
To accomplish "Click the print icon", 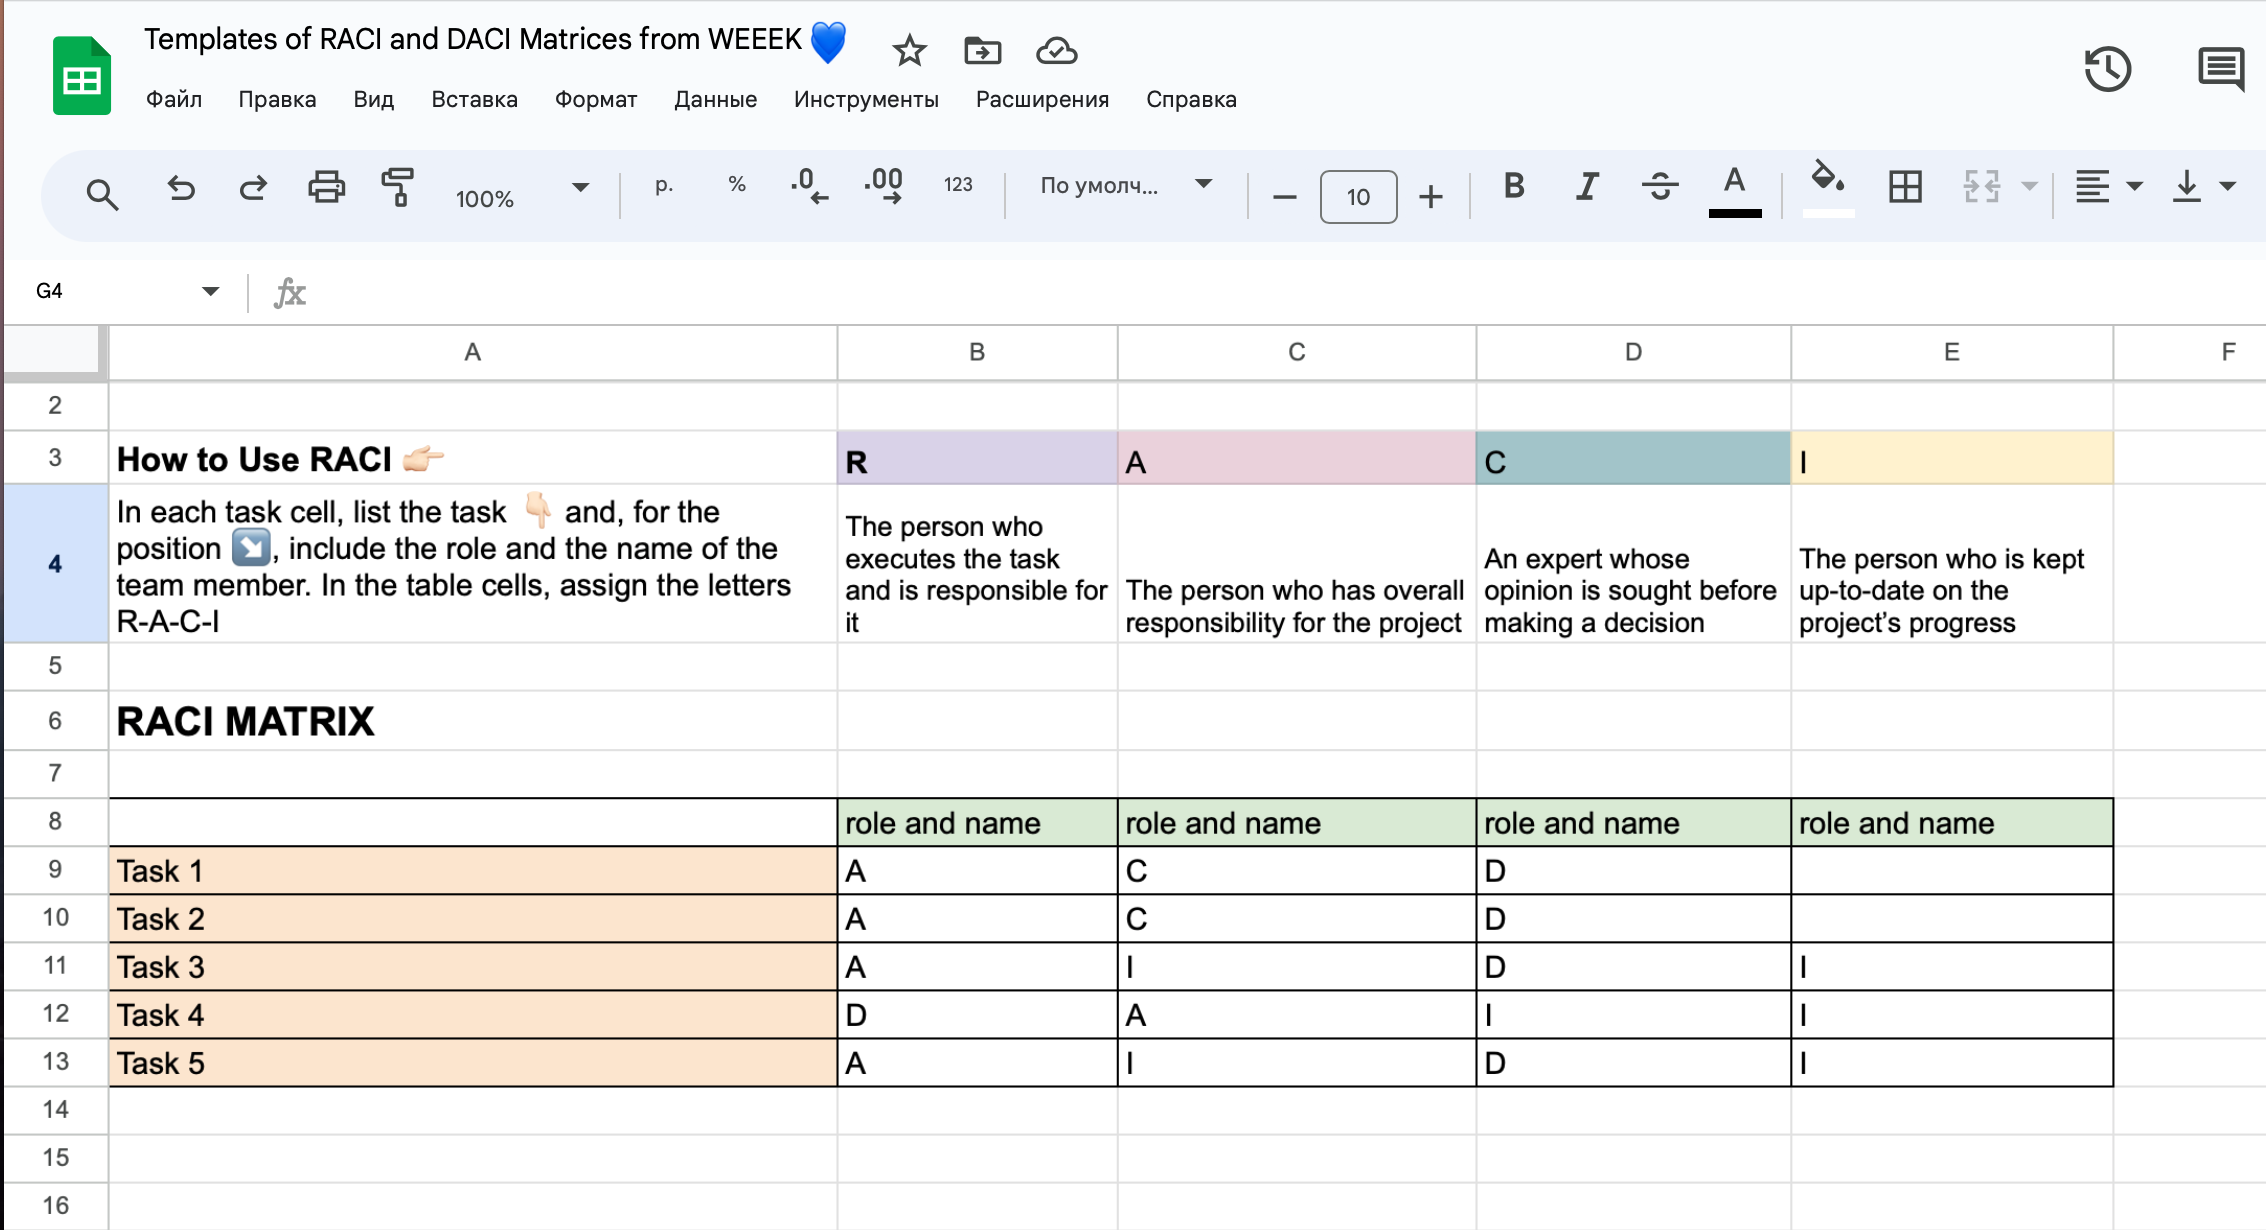I will [x=326, y=188].
